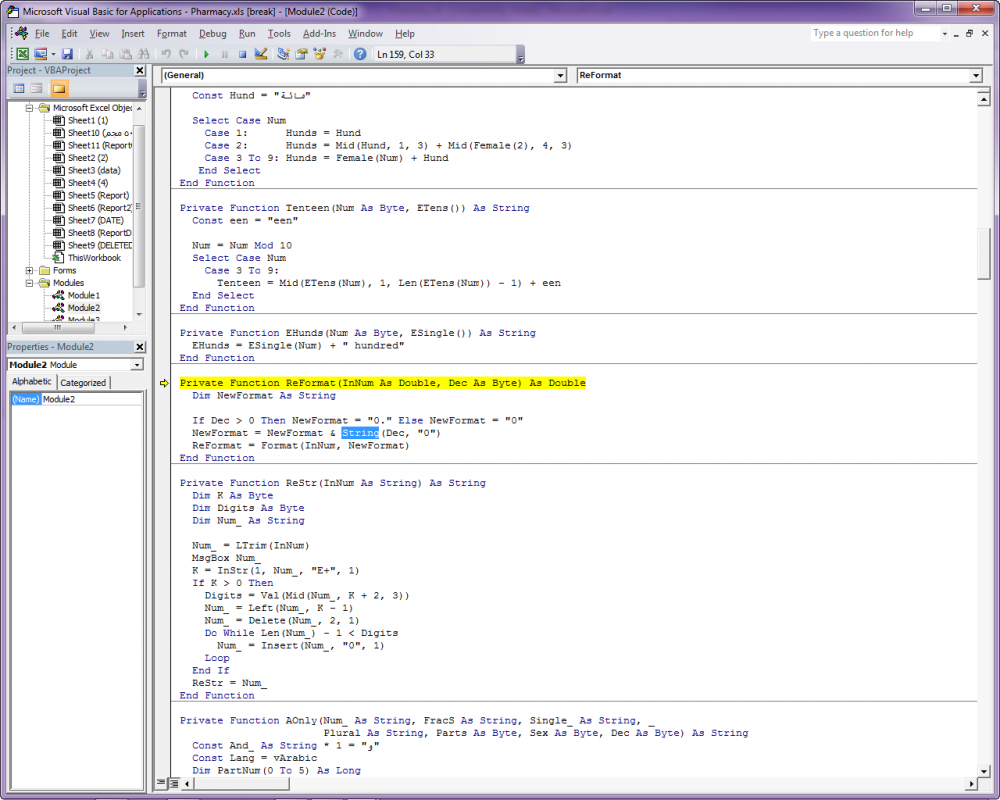Click View Code icon in Project panel
The height and width of the screenshot is (800, 1000).
[19, 88]
